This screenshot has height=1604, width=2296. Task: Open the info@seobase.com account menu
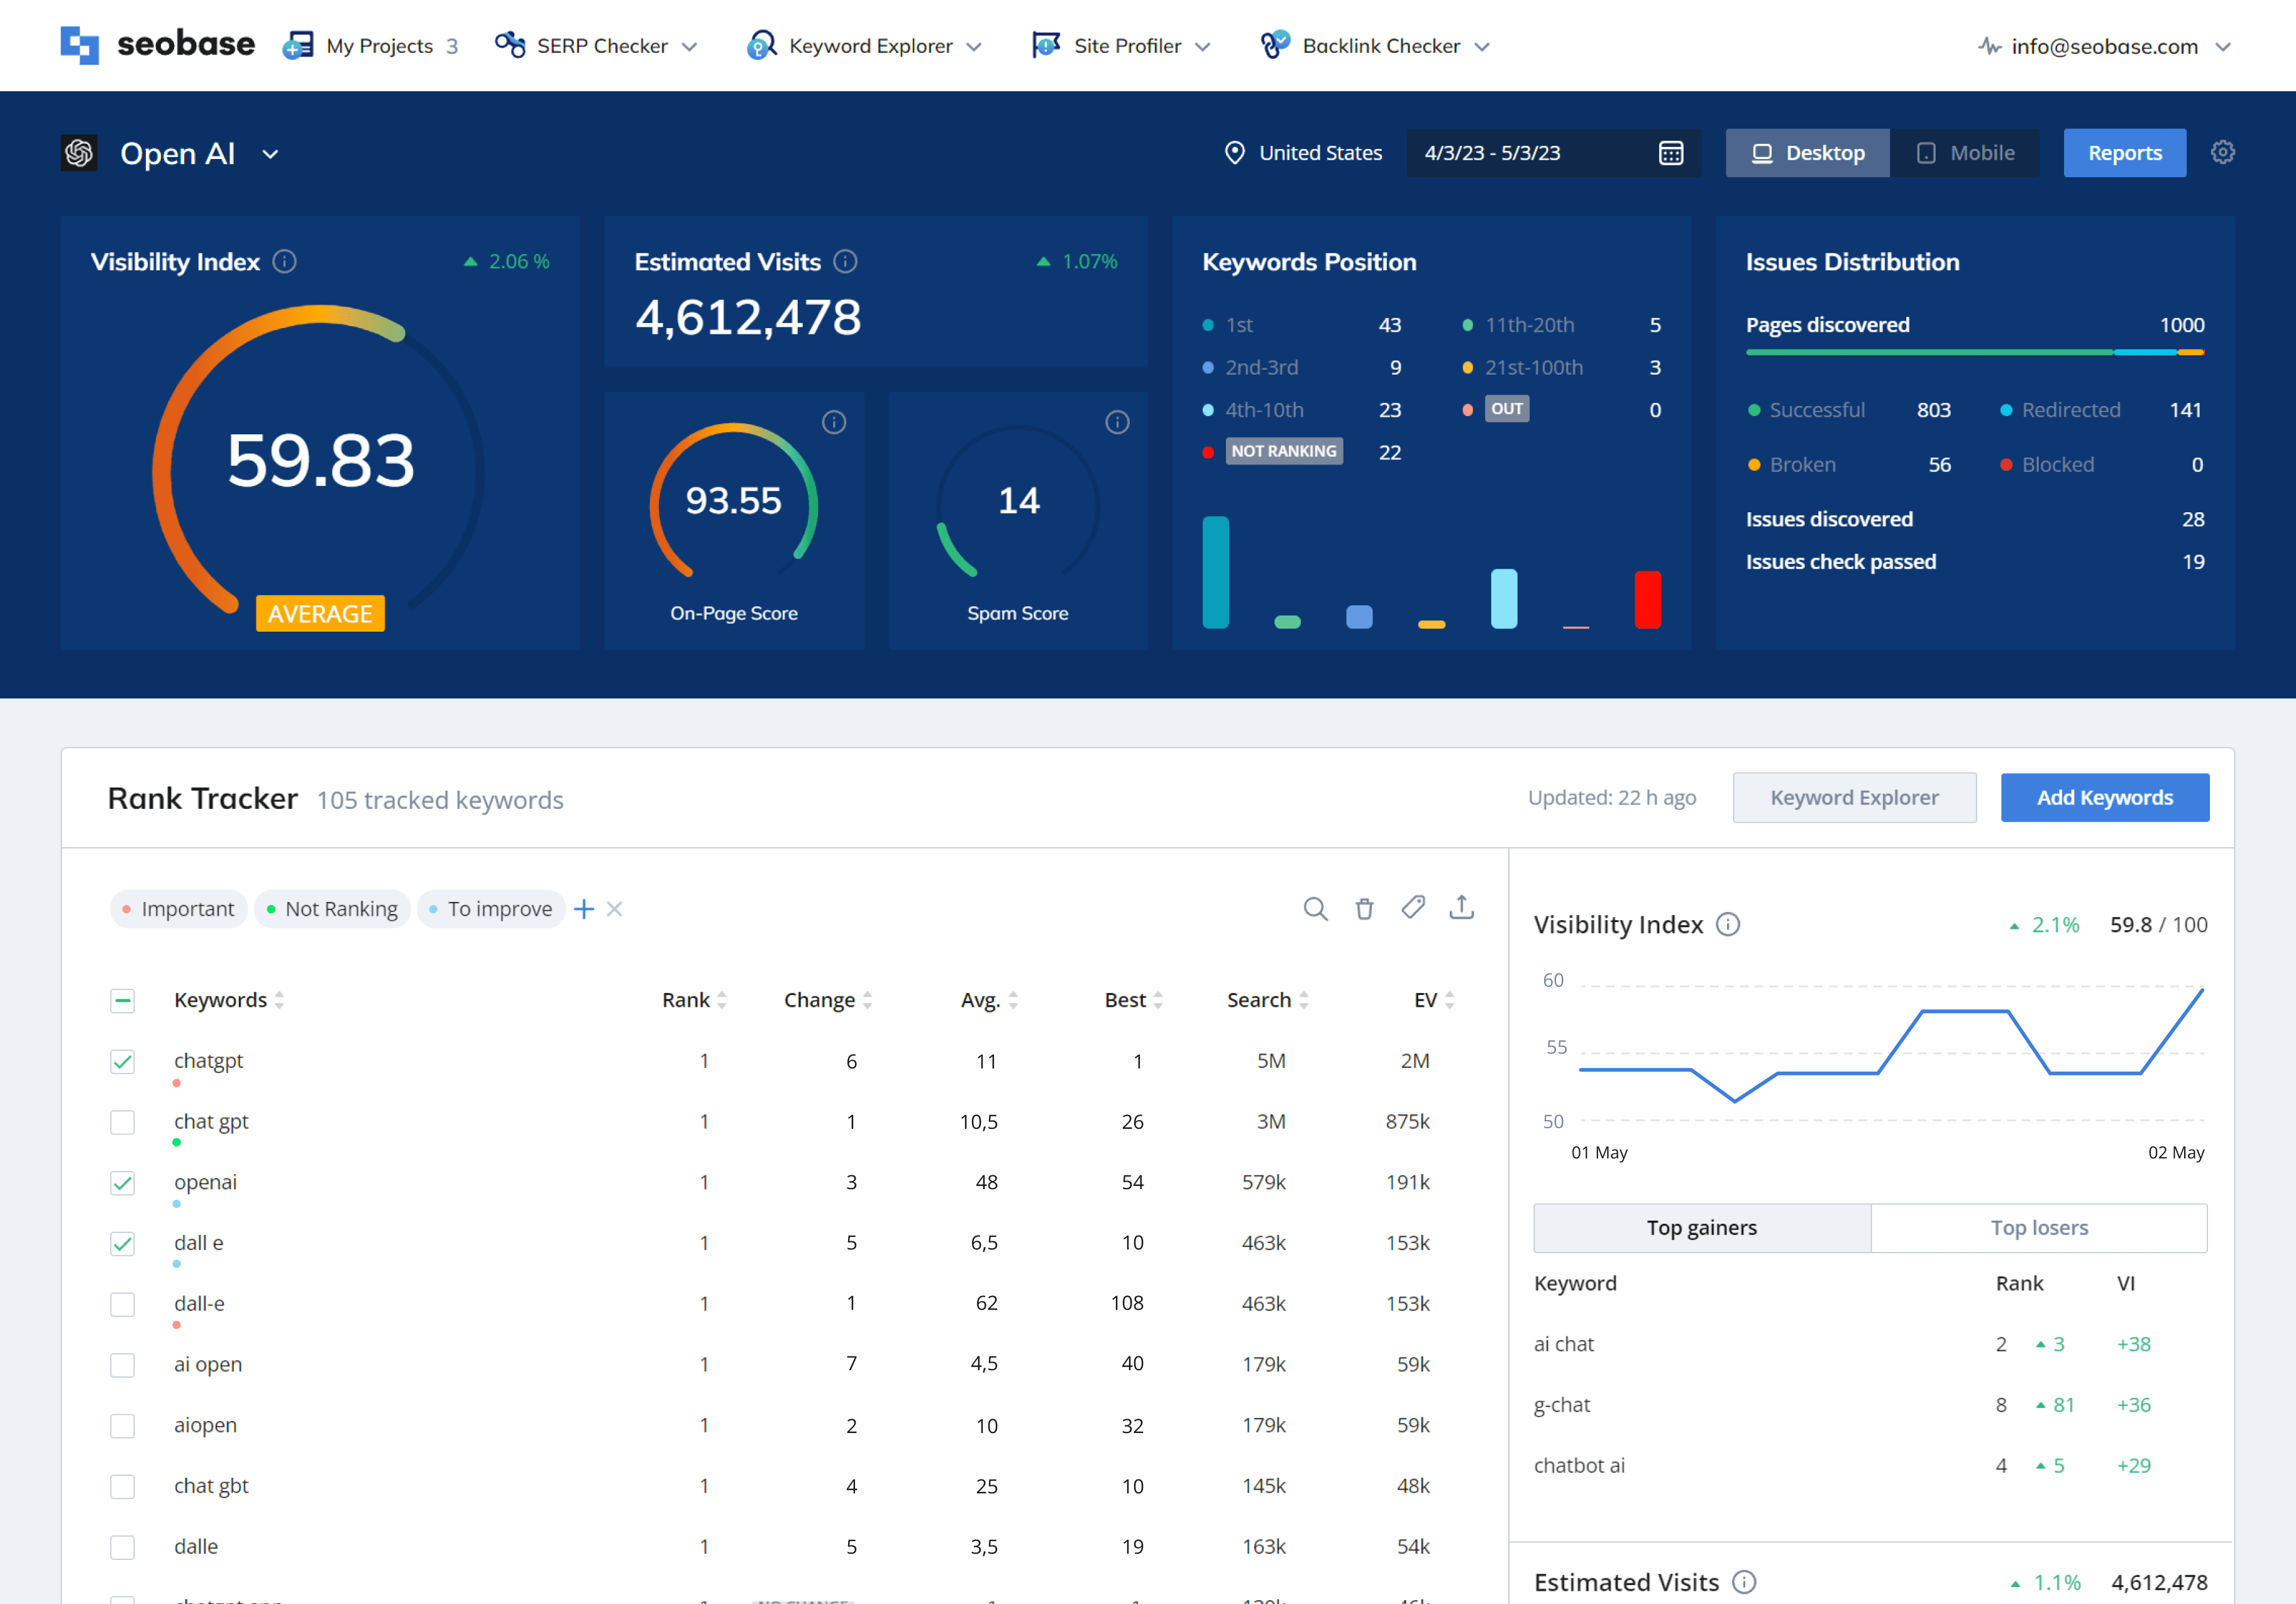[x=2104, y=46]
